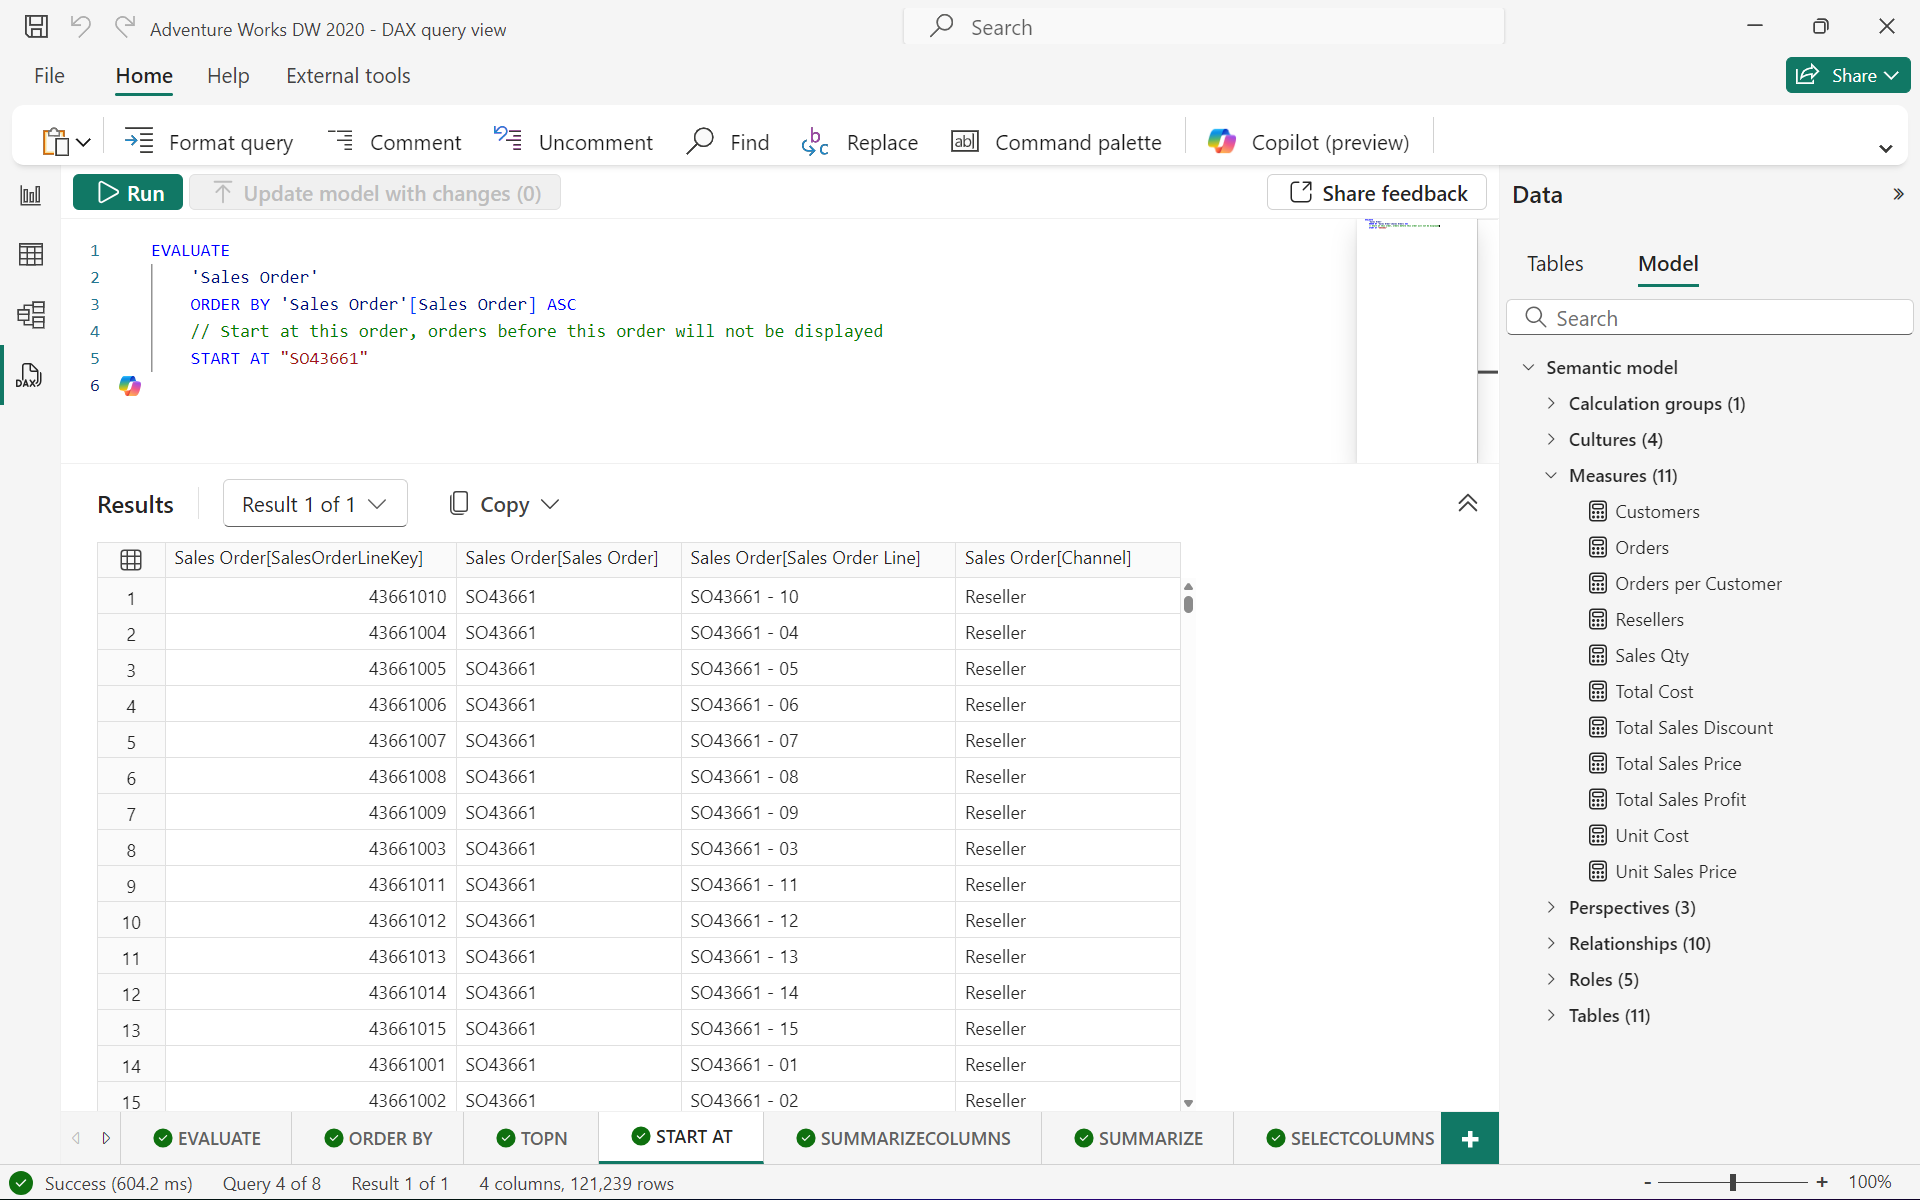The image size is (1920, 1200).
Task: Open Format query tool
Action: click(209, 142)
